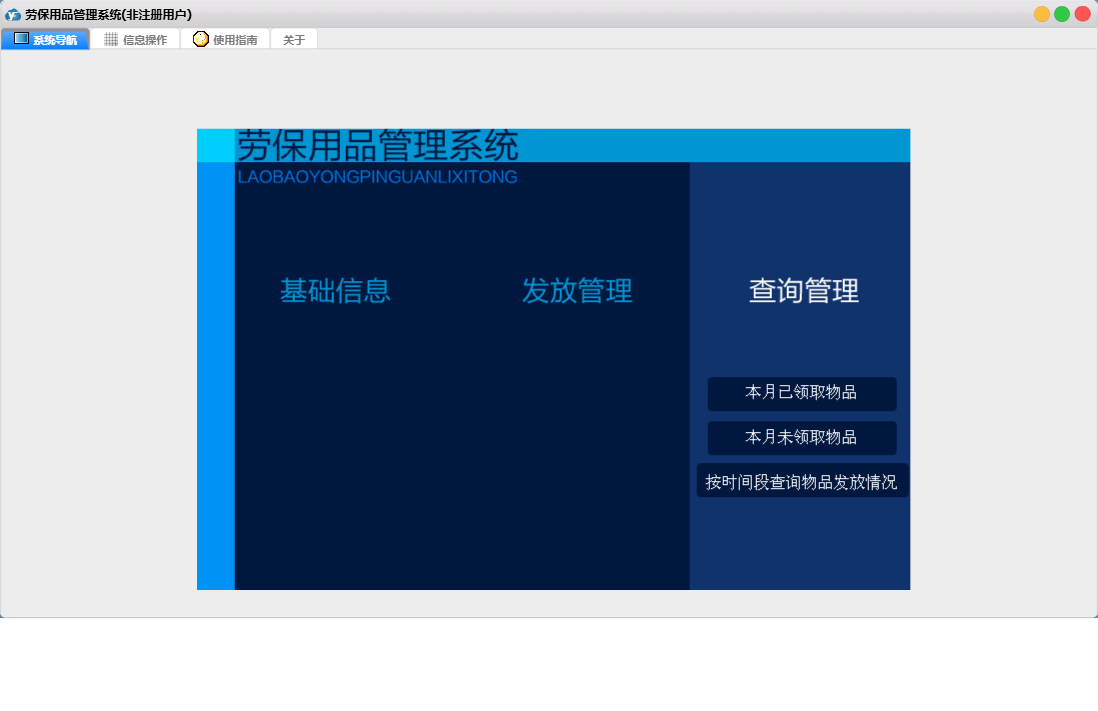Viewport: 1098px width, 711px height.
Task: Click the question mark icon on 使用指南 tab
Action: click(x=201, y=39)
